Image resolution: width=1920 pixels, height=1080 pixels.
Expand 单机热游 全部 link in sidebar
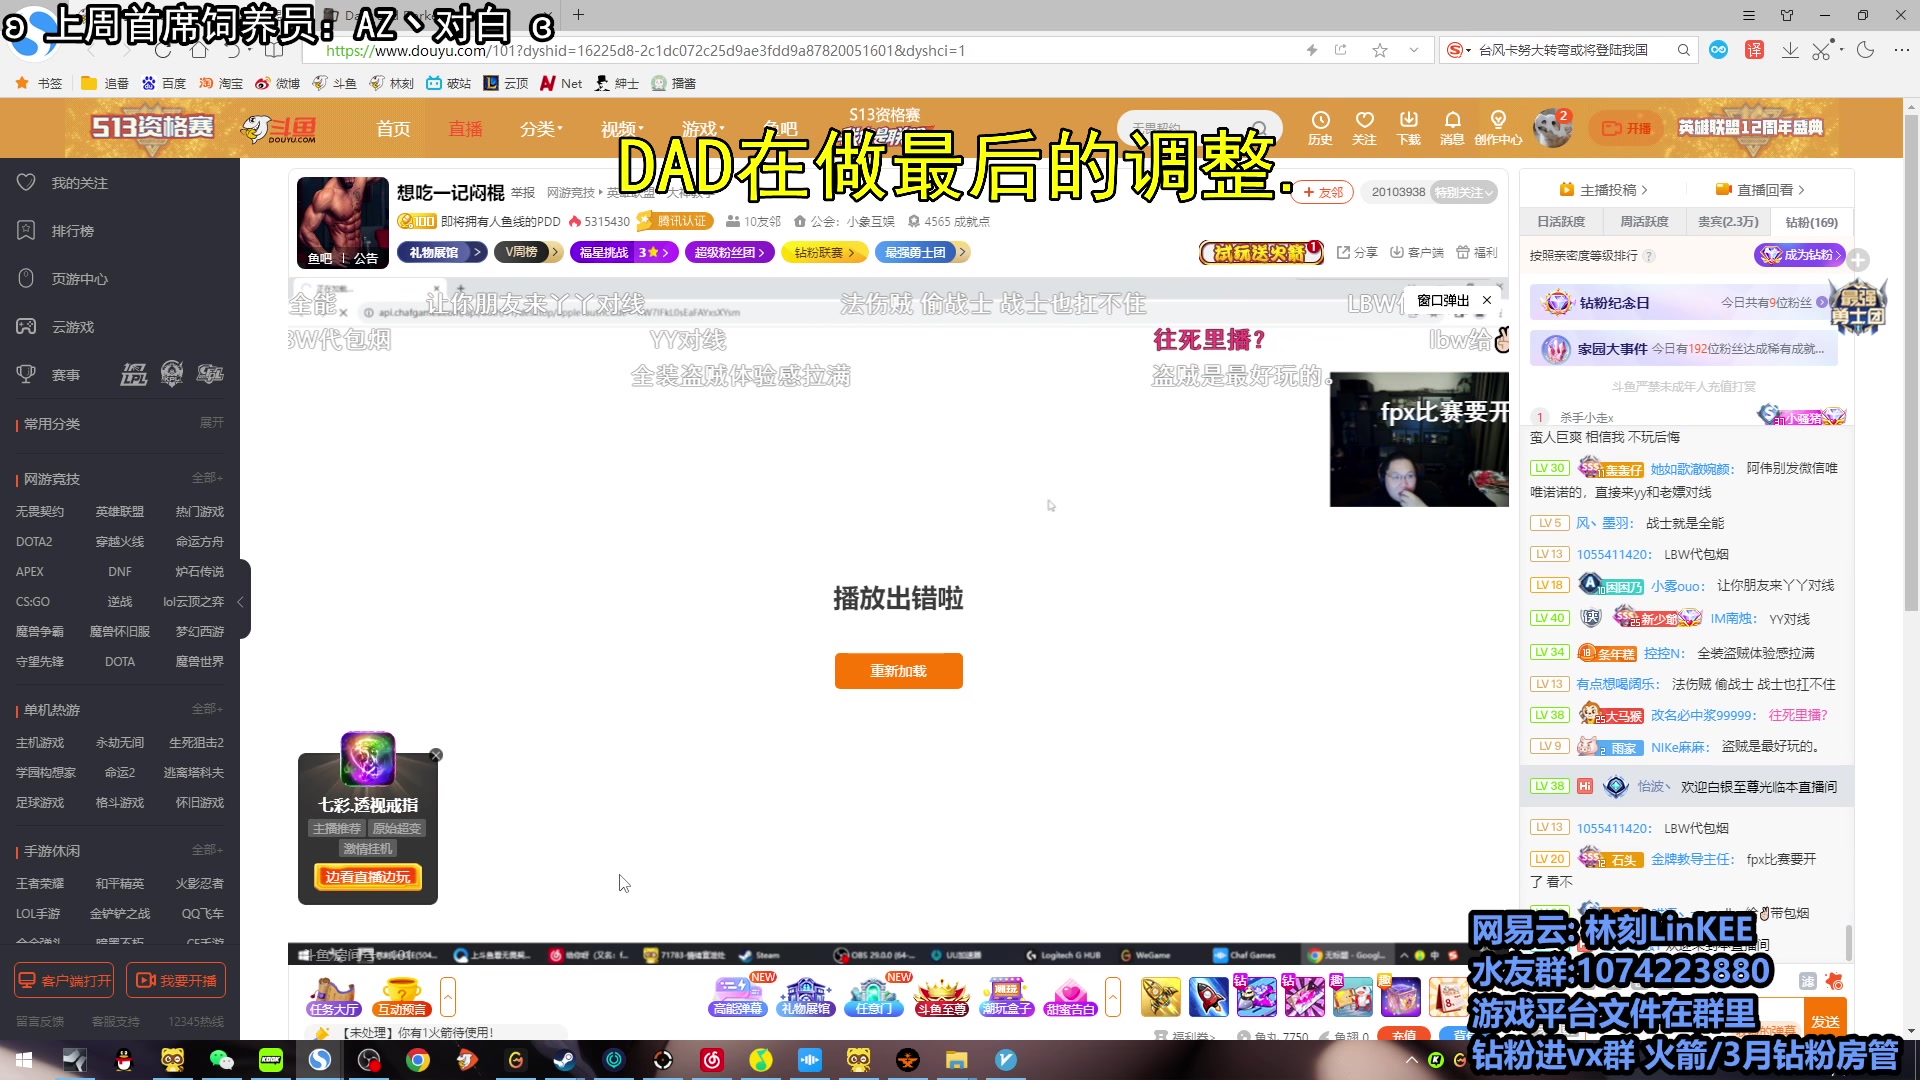[x=207, y=709]
